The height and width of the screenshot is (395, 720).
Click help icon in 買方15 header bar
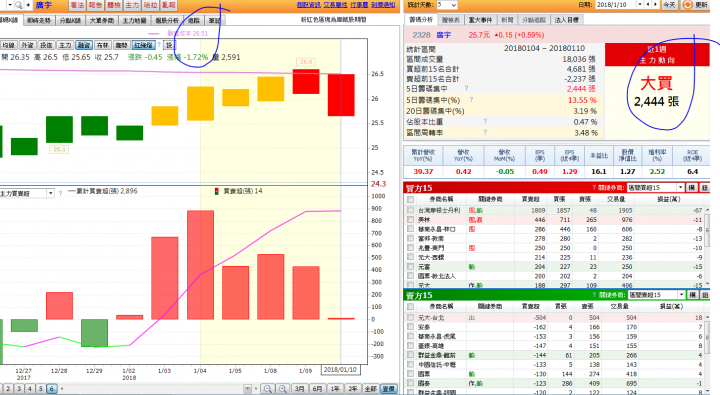pos(594,188)
